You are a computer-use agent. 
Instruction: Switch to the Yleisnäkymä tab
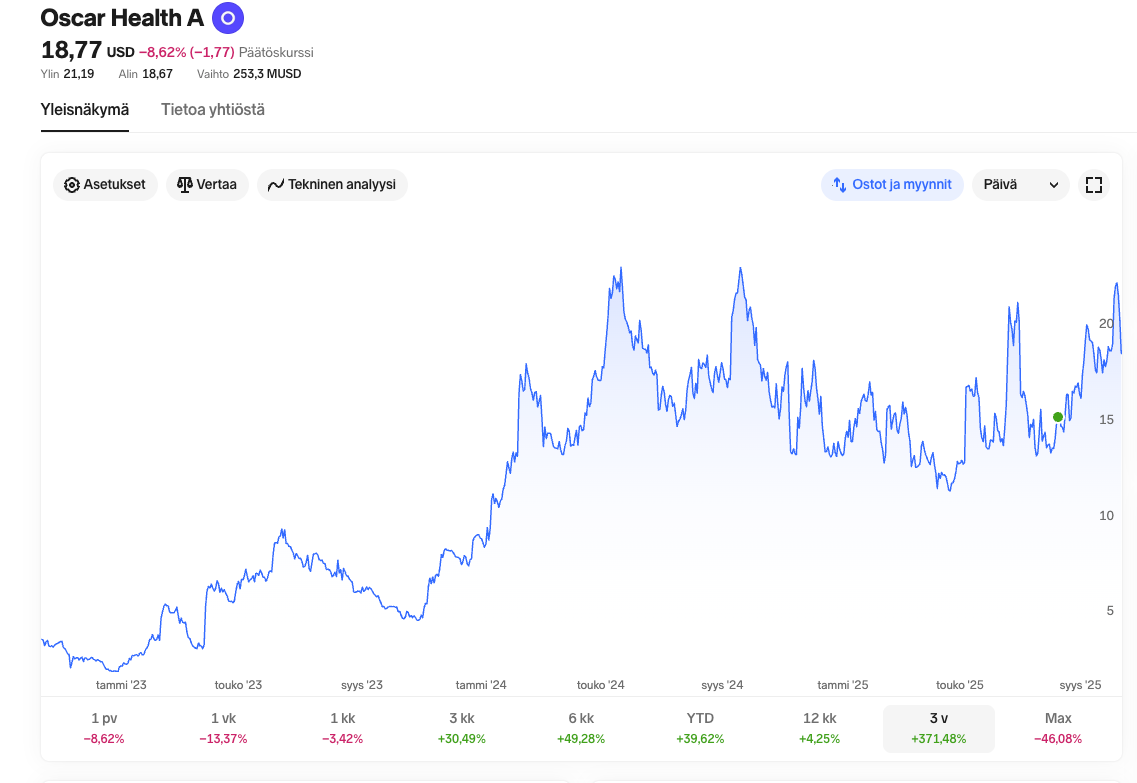(x=85, y=110)
